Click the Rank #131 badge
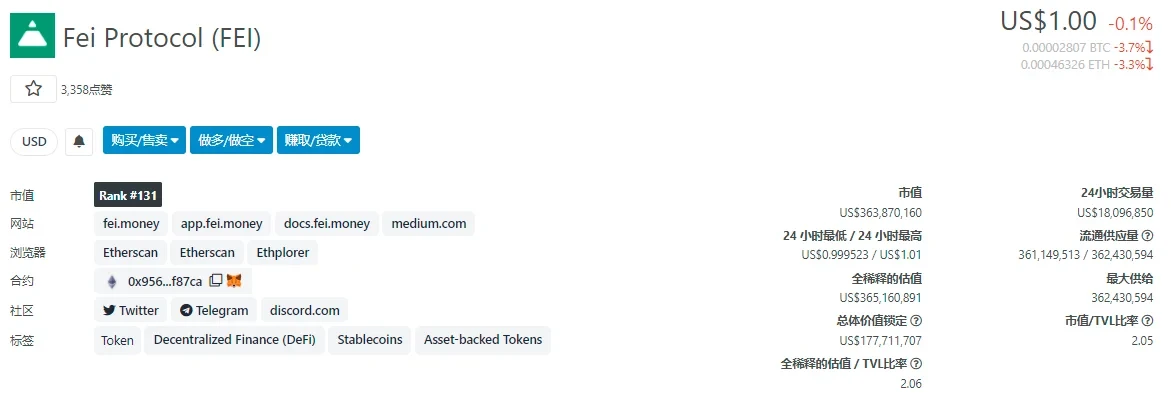This screenshot has height=400, width=1171. click(x=128, y=195)
